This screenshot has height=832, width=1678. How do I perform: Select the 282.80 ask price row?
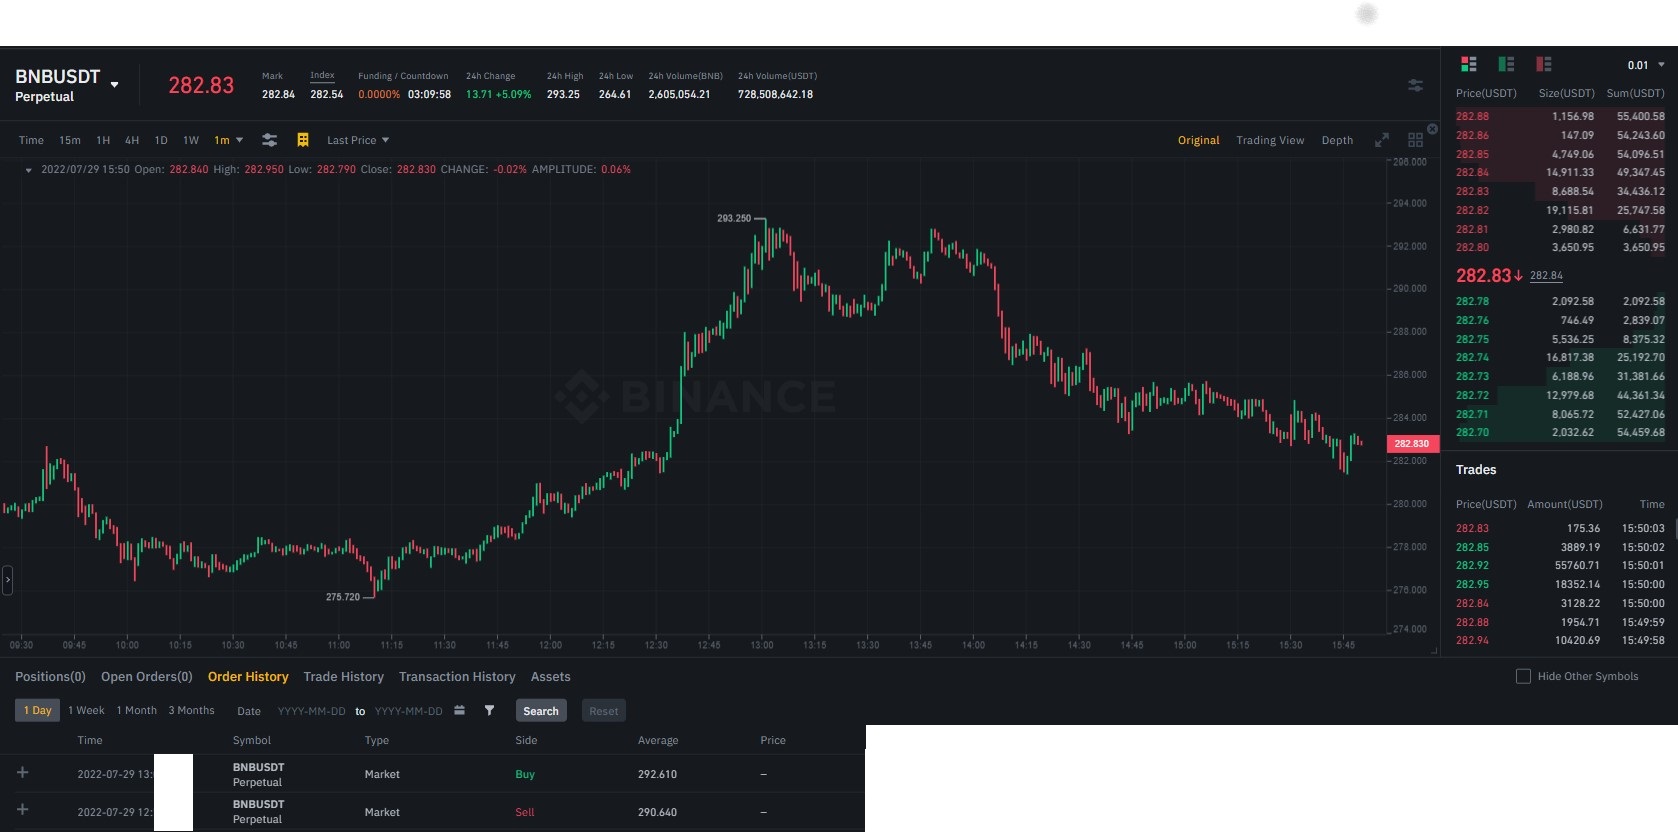pos(1560,247)
